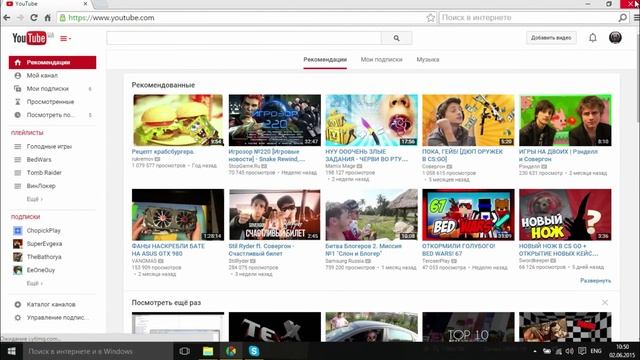This screenshot has width=640, height=360.
Task: Switch to Рекомендации tab
Action: click(x=325, y=60)
